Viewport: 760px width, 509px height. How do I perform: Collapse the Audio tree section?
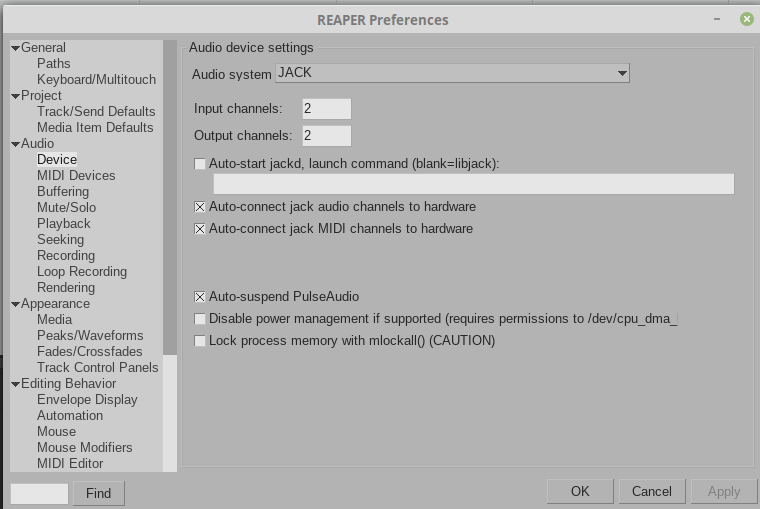click(15, 144)
